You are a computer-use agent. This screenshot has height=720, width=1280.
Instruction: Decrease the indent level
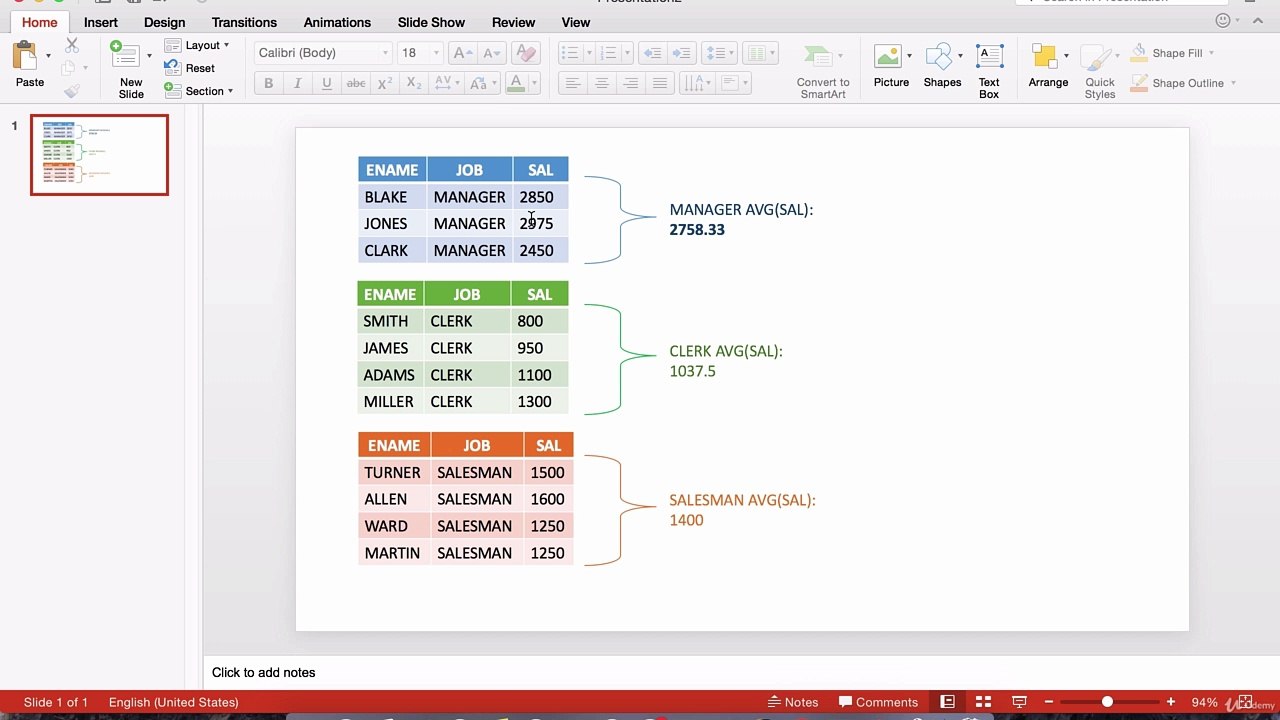652,53
